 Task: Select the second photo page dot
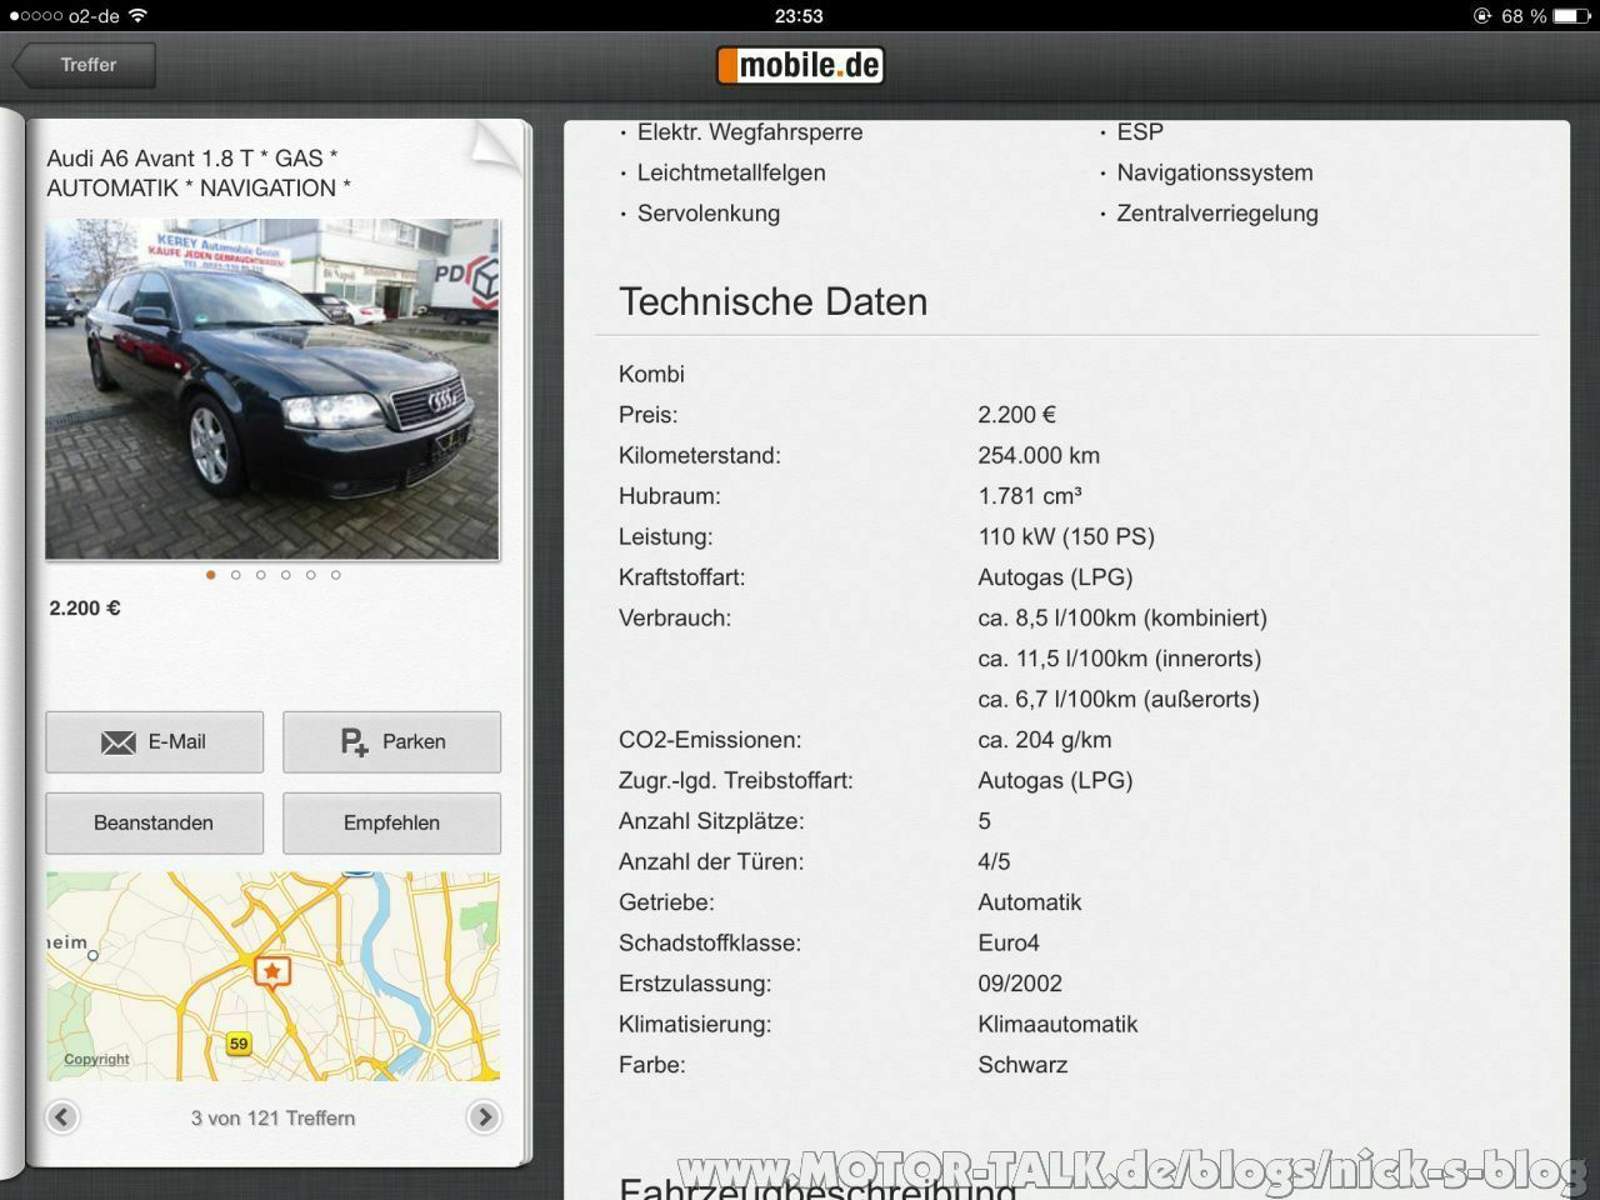(x=236, y=575)
